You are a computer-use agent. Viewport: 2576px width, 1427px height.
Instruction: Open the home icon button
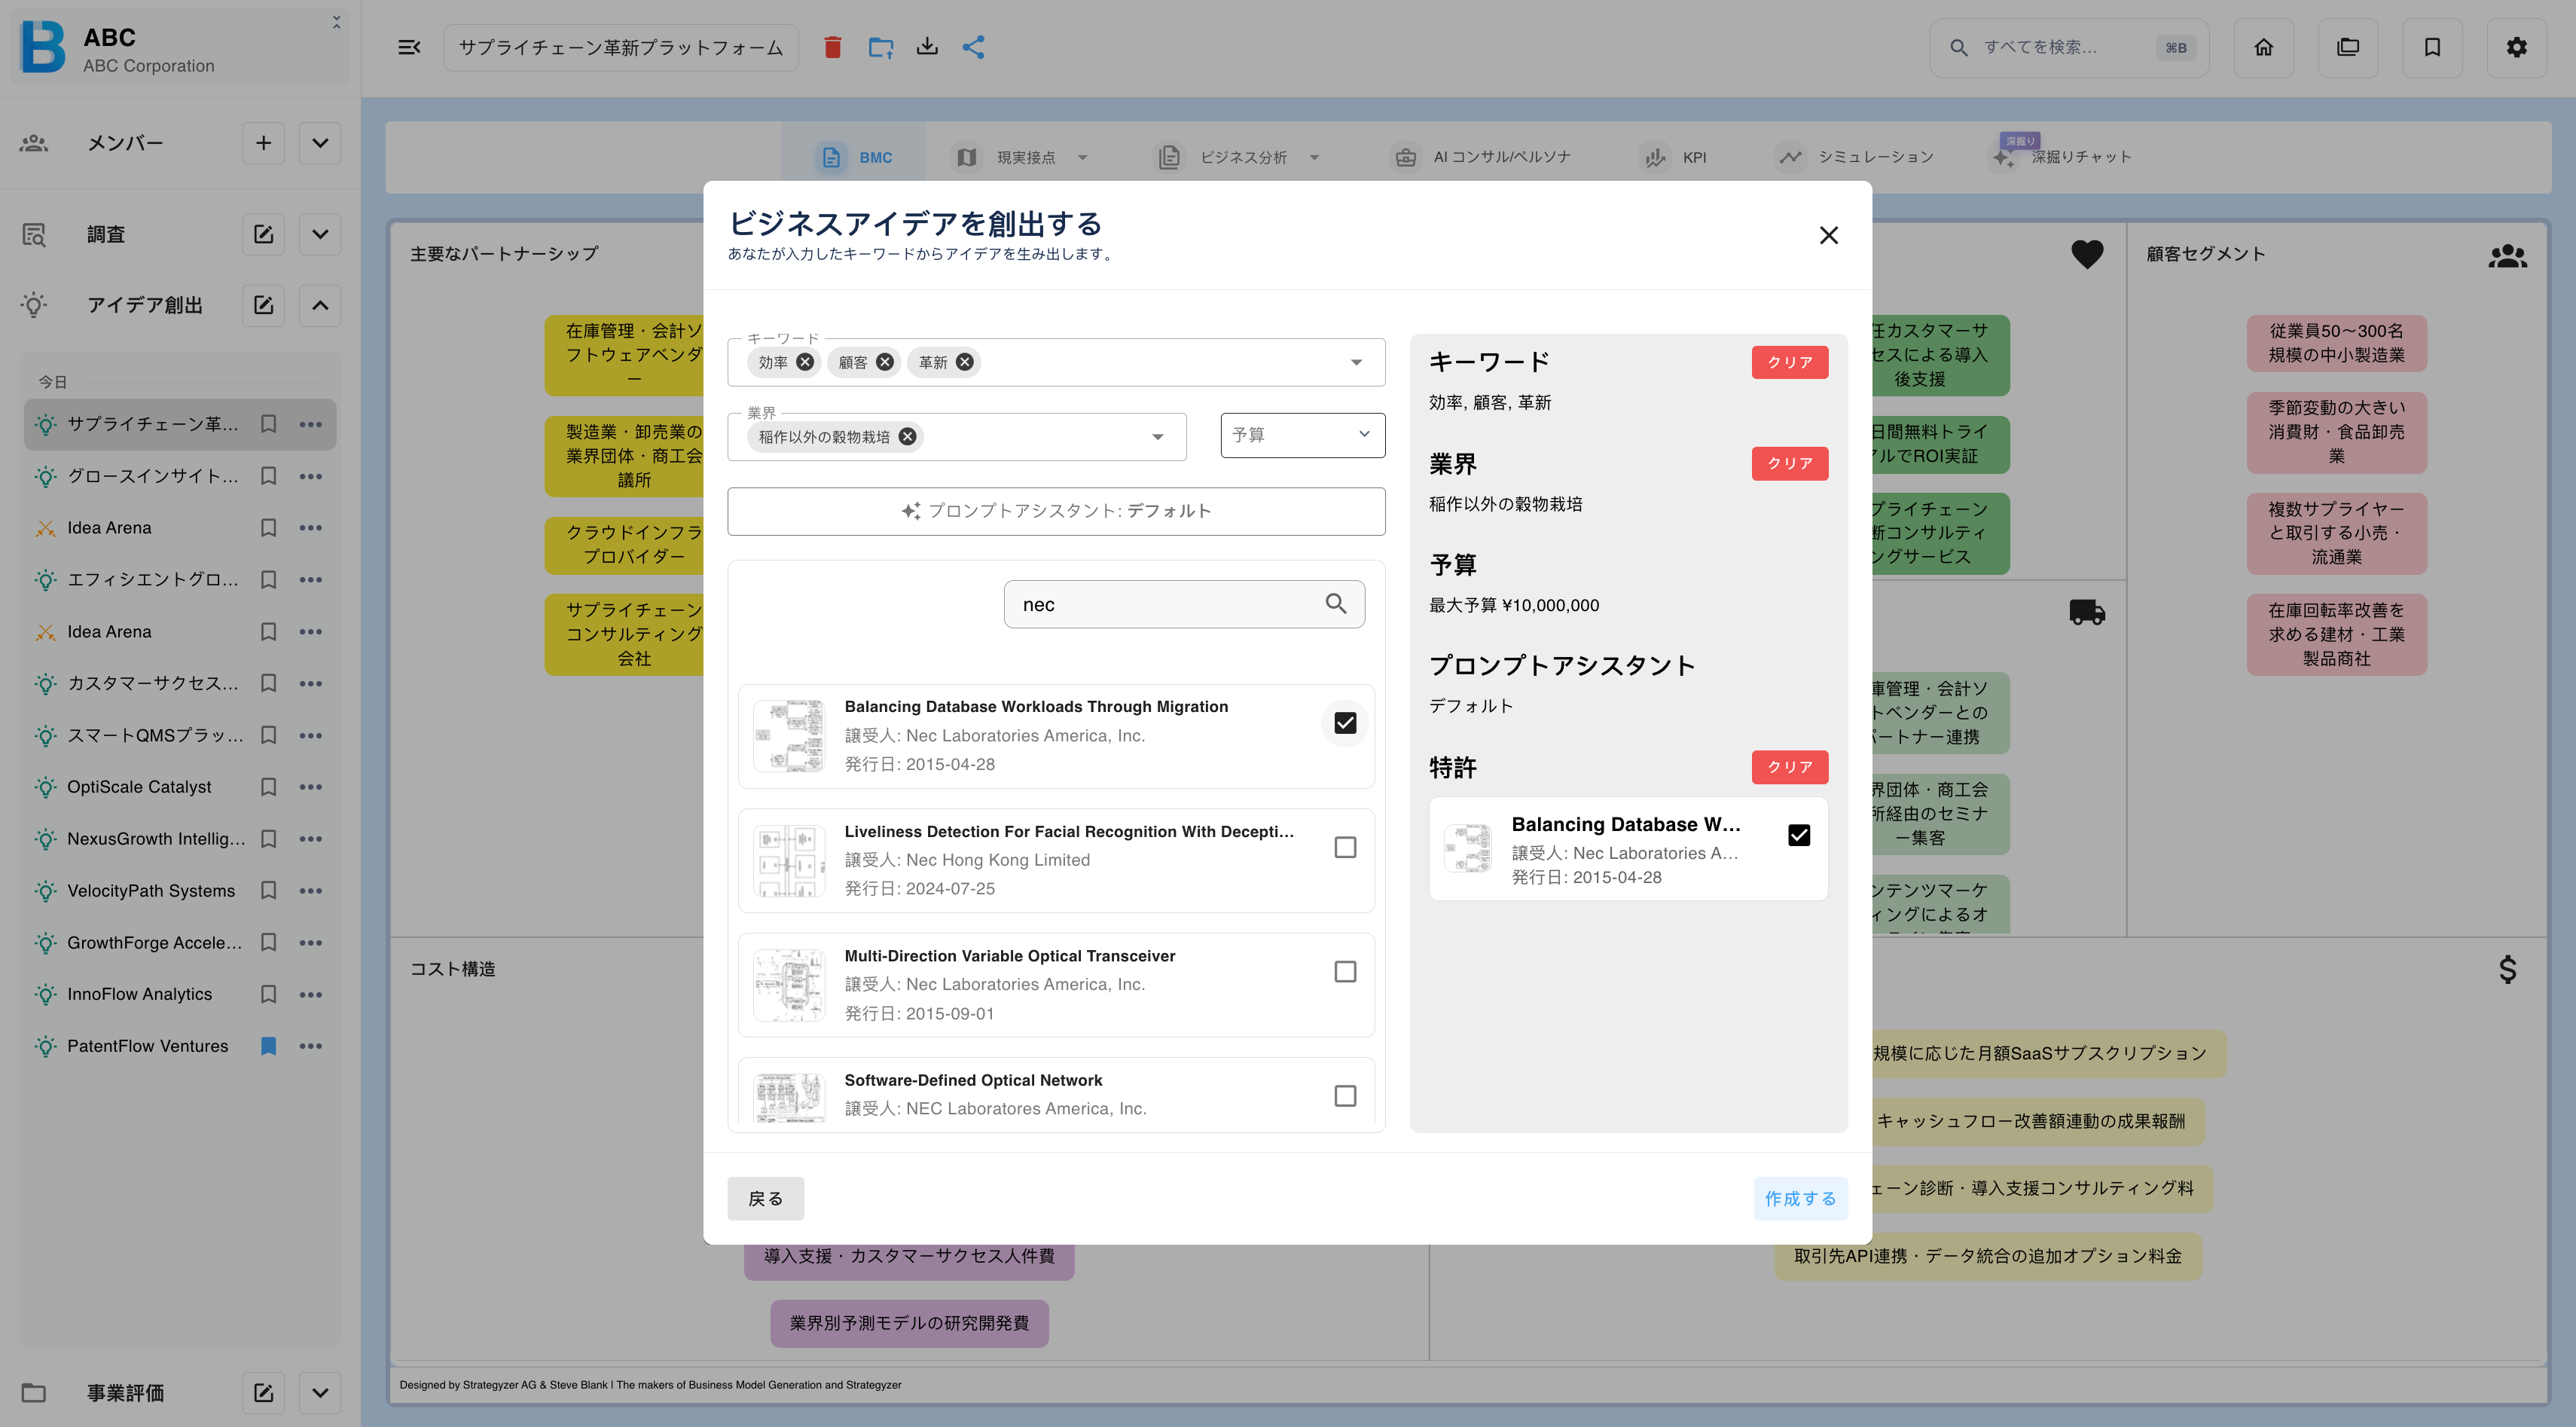point(2263,47)
